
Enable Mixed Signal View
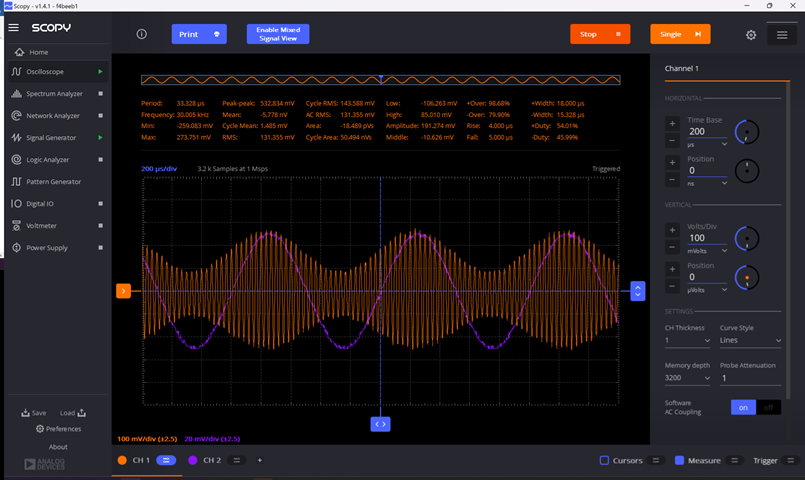[278, 34]
